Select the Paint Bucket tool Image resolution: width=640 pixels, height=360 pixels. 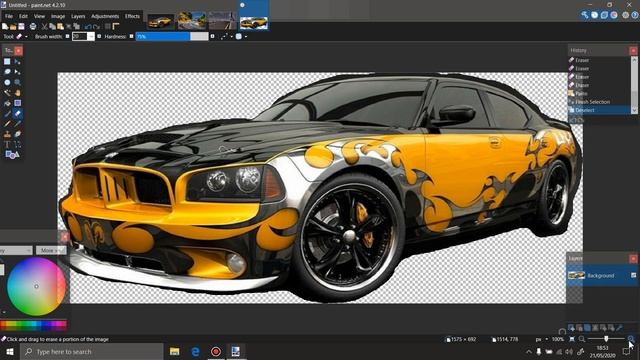(x=7, y=103)
